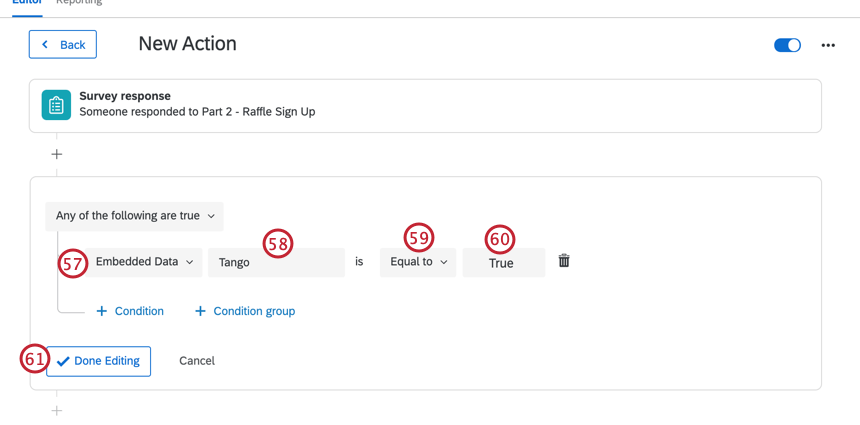Click the trash icon to delete condition
Image resolution: width=860 pixels, height=425 pixels.
pyautogui.click(x=564, y=261)
